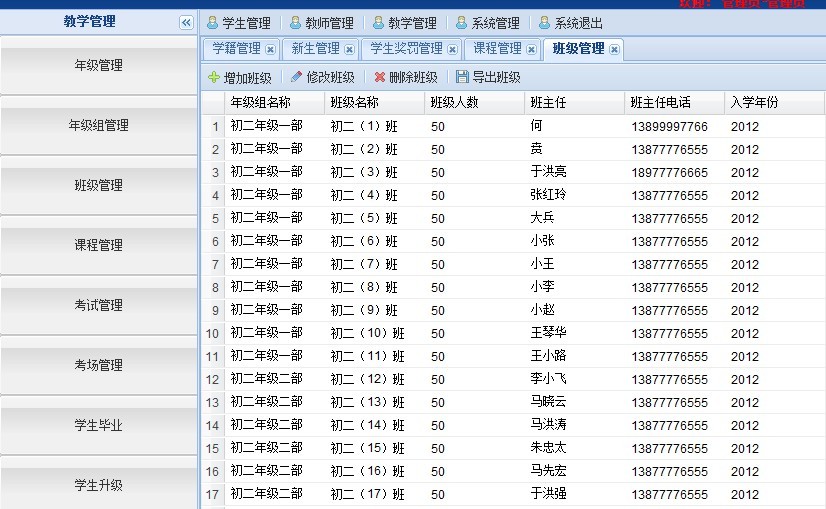The image size is (826, 509).
Task: Click the green plus add-class icon
Action: pos(213,77)
